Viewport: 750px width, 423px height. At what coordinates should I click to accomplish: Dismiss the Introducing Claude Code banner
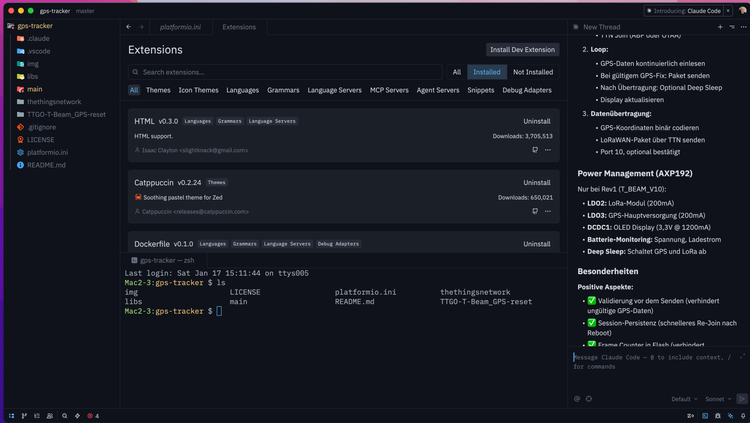coord(728,11)
